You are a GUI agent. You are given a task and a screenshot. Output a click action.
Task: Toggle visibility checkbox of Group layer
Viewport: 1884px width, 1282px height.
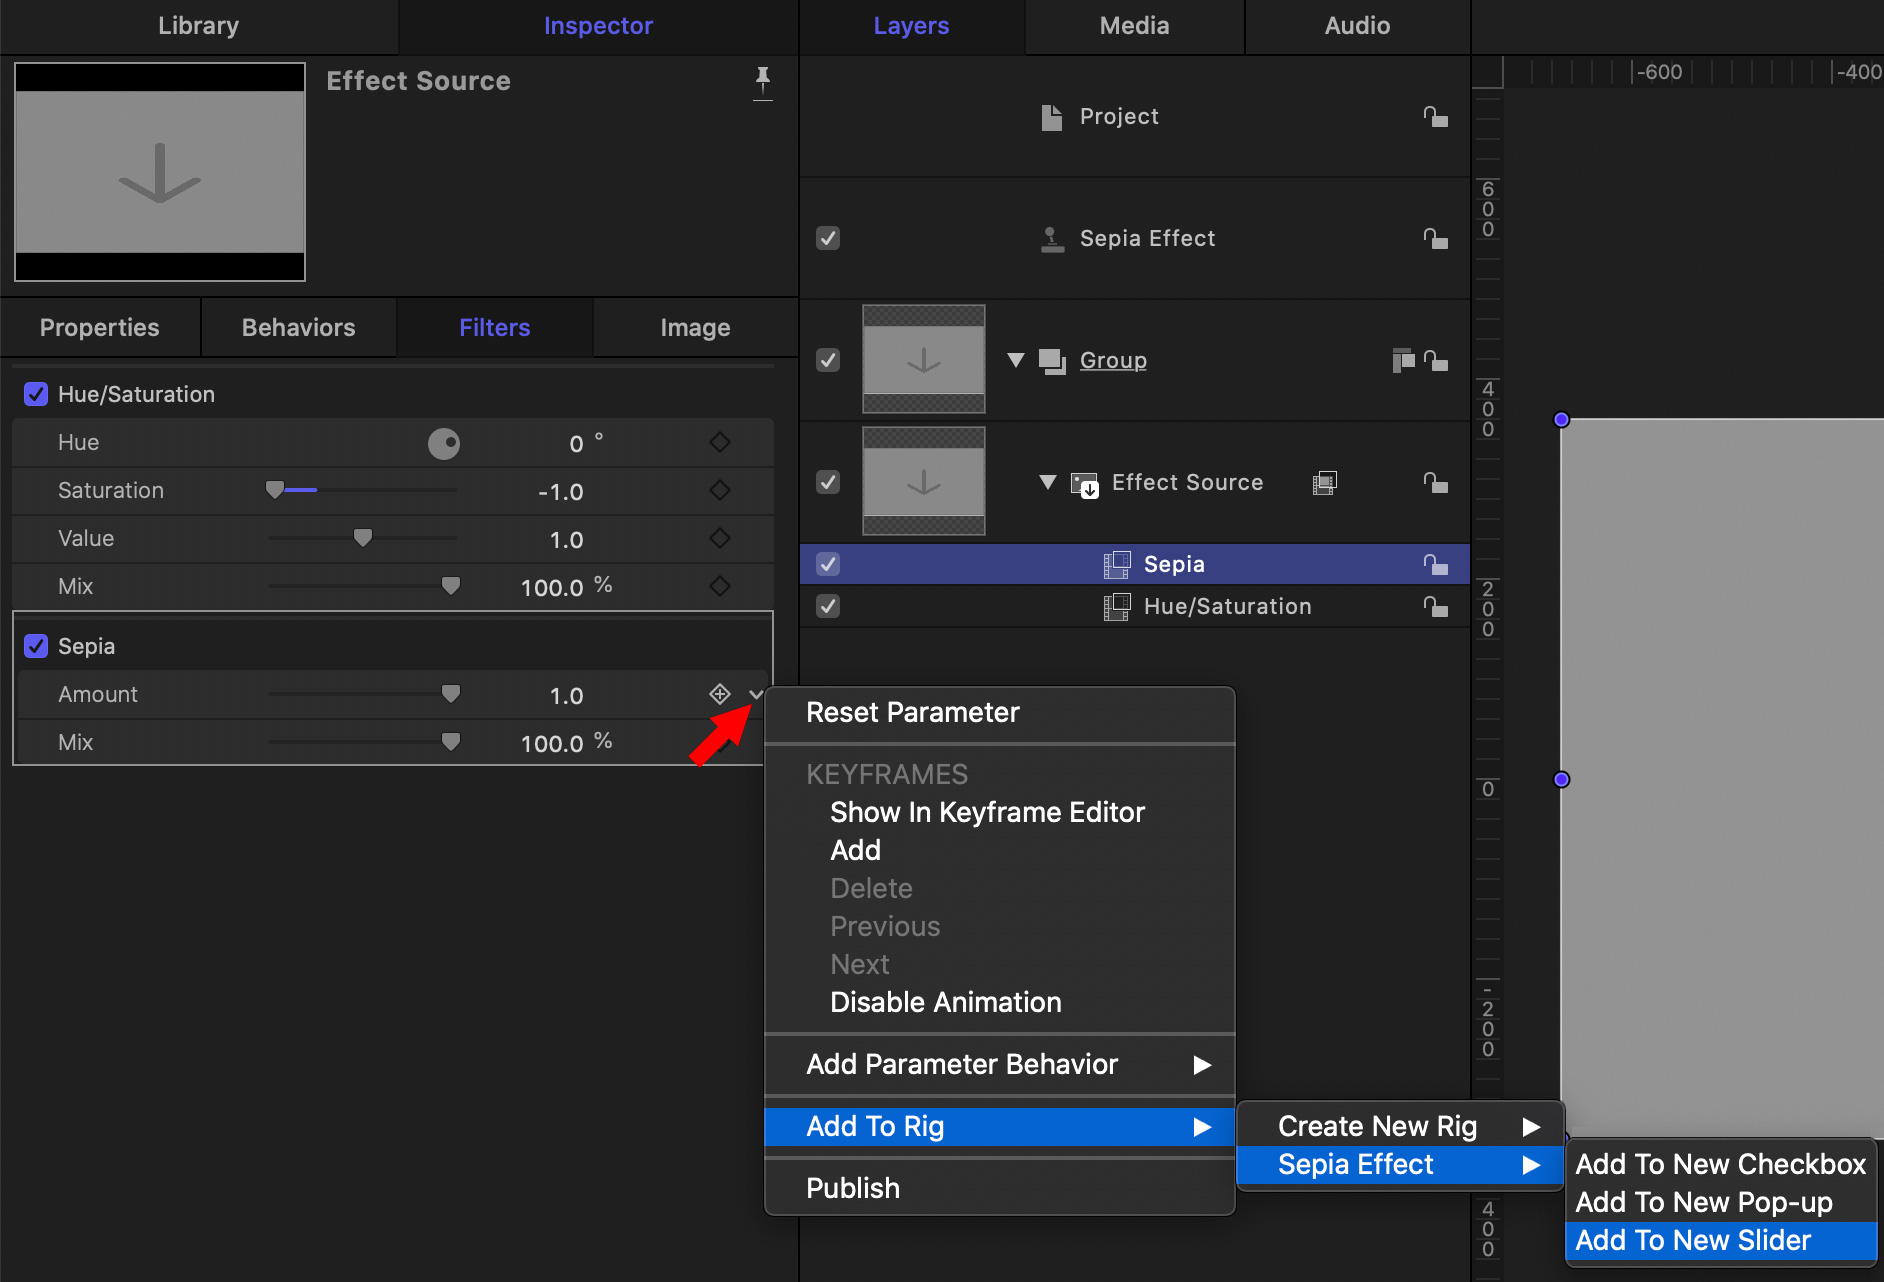point(828,360)
